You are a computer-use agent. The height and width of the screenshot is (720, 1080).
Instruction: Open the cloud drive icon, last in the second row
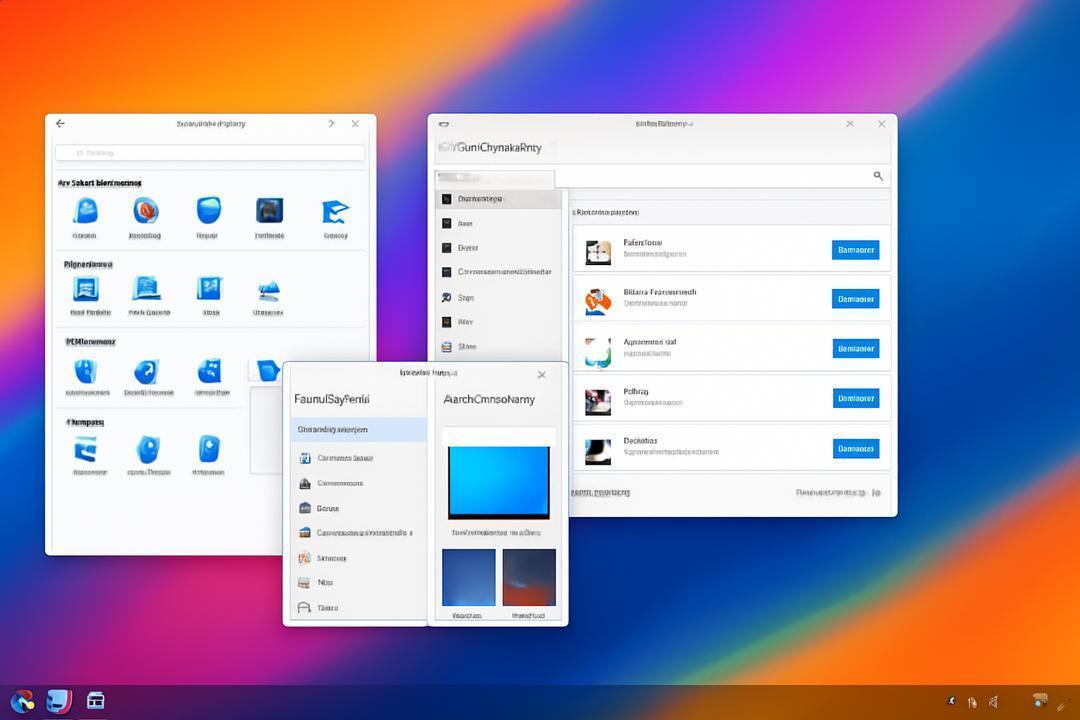click(269, 291)
